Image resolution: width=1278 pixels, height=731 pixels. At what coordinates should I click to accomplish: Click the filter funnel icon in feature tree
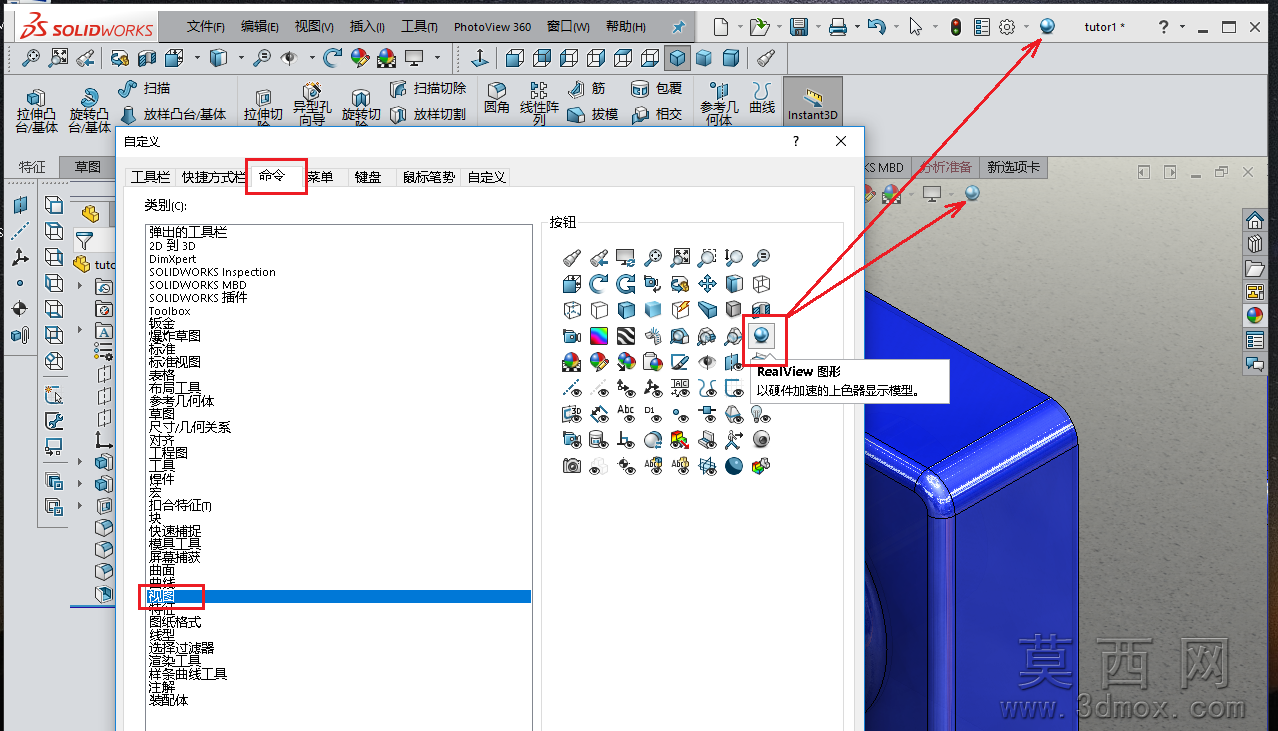click(x=84, y=240)
